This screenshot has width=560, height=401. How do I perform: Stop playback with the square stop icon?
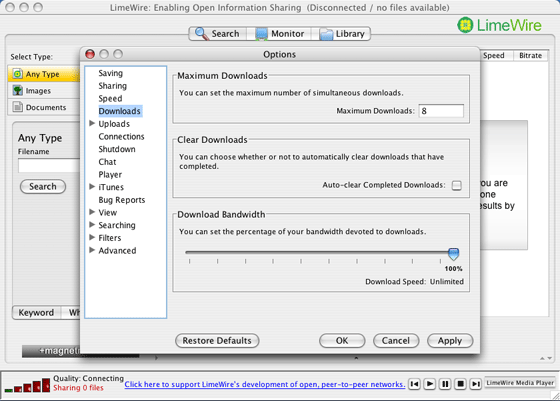461,384
